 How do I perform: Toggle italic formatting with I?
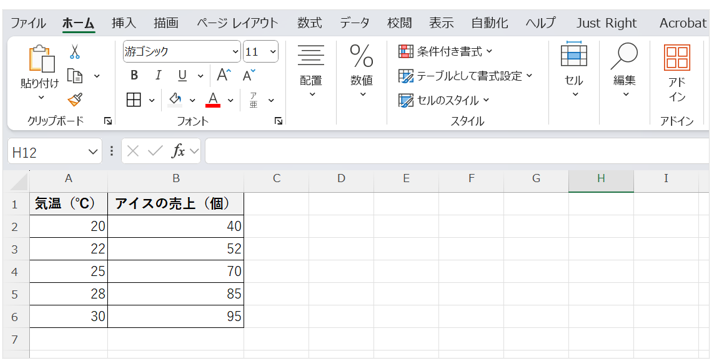[x=158, y=75]
